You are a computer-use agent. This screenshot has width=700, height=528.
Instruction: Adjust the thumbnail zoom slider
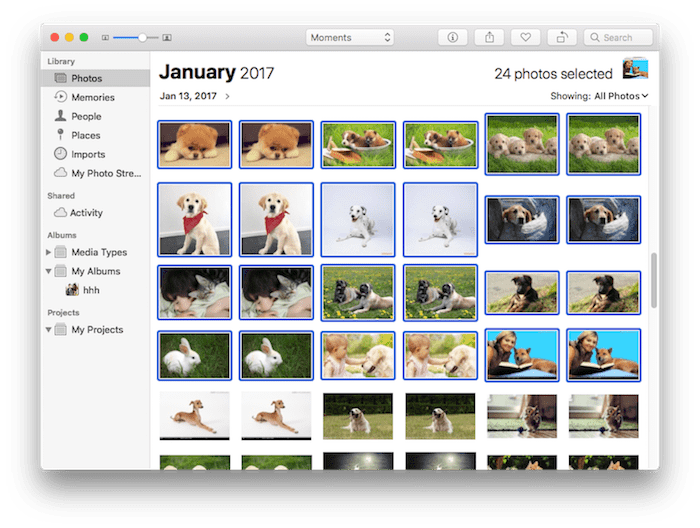tap(142, 37)
